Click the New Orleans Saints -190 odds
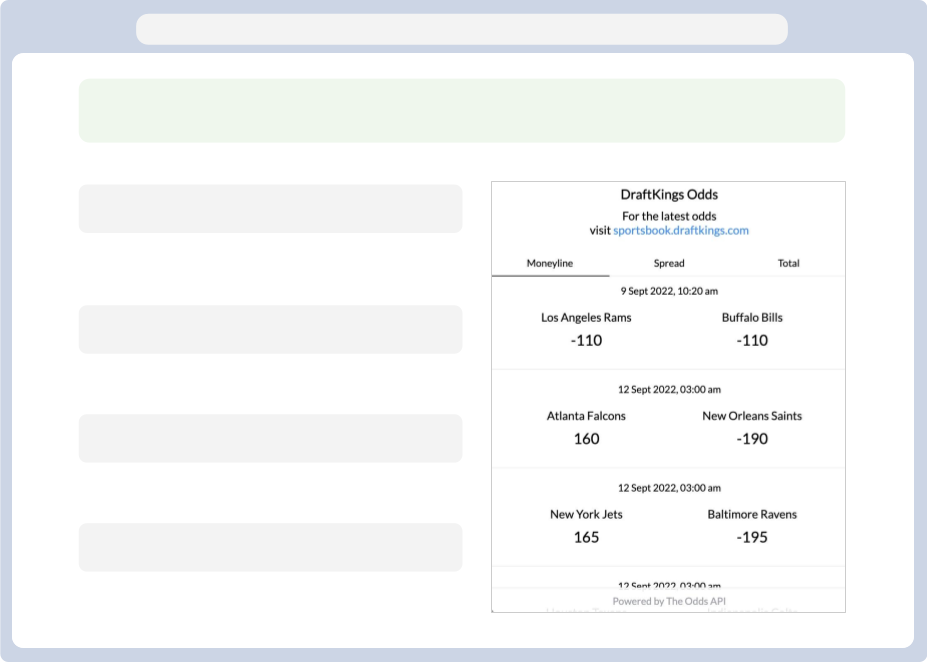Screen dimensions: 927x662 click(752, 439)
